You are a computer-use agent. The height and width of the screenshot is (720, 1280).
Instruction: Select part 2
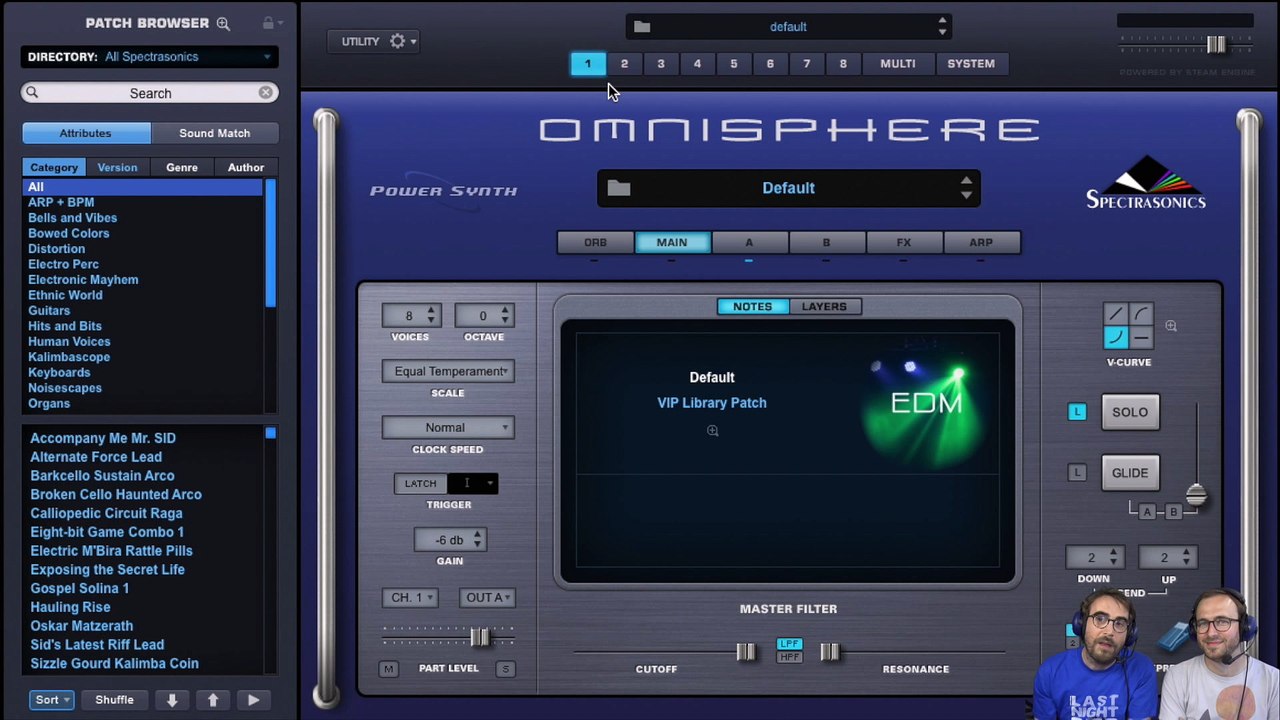624,64
